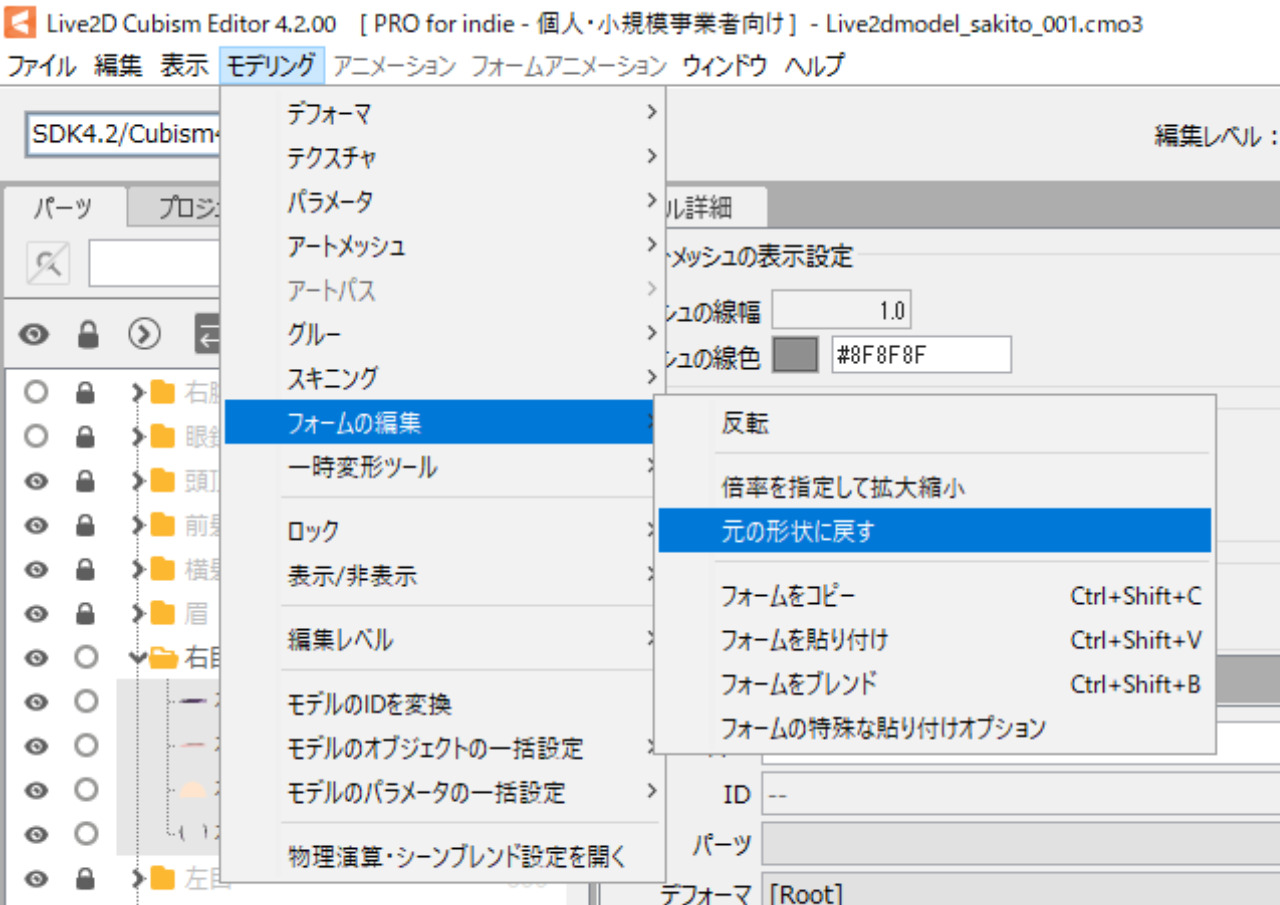This screenshot has height=905, width=1280.
Task: Hide the folder row starting with 横
Action: coord(36,569)
